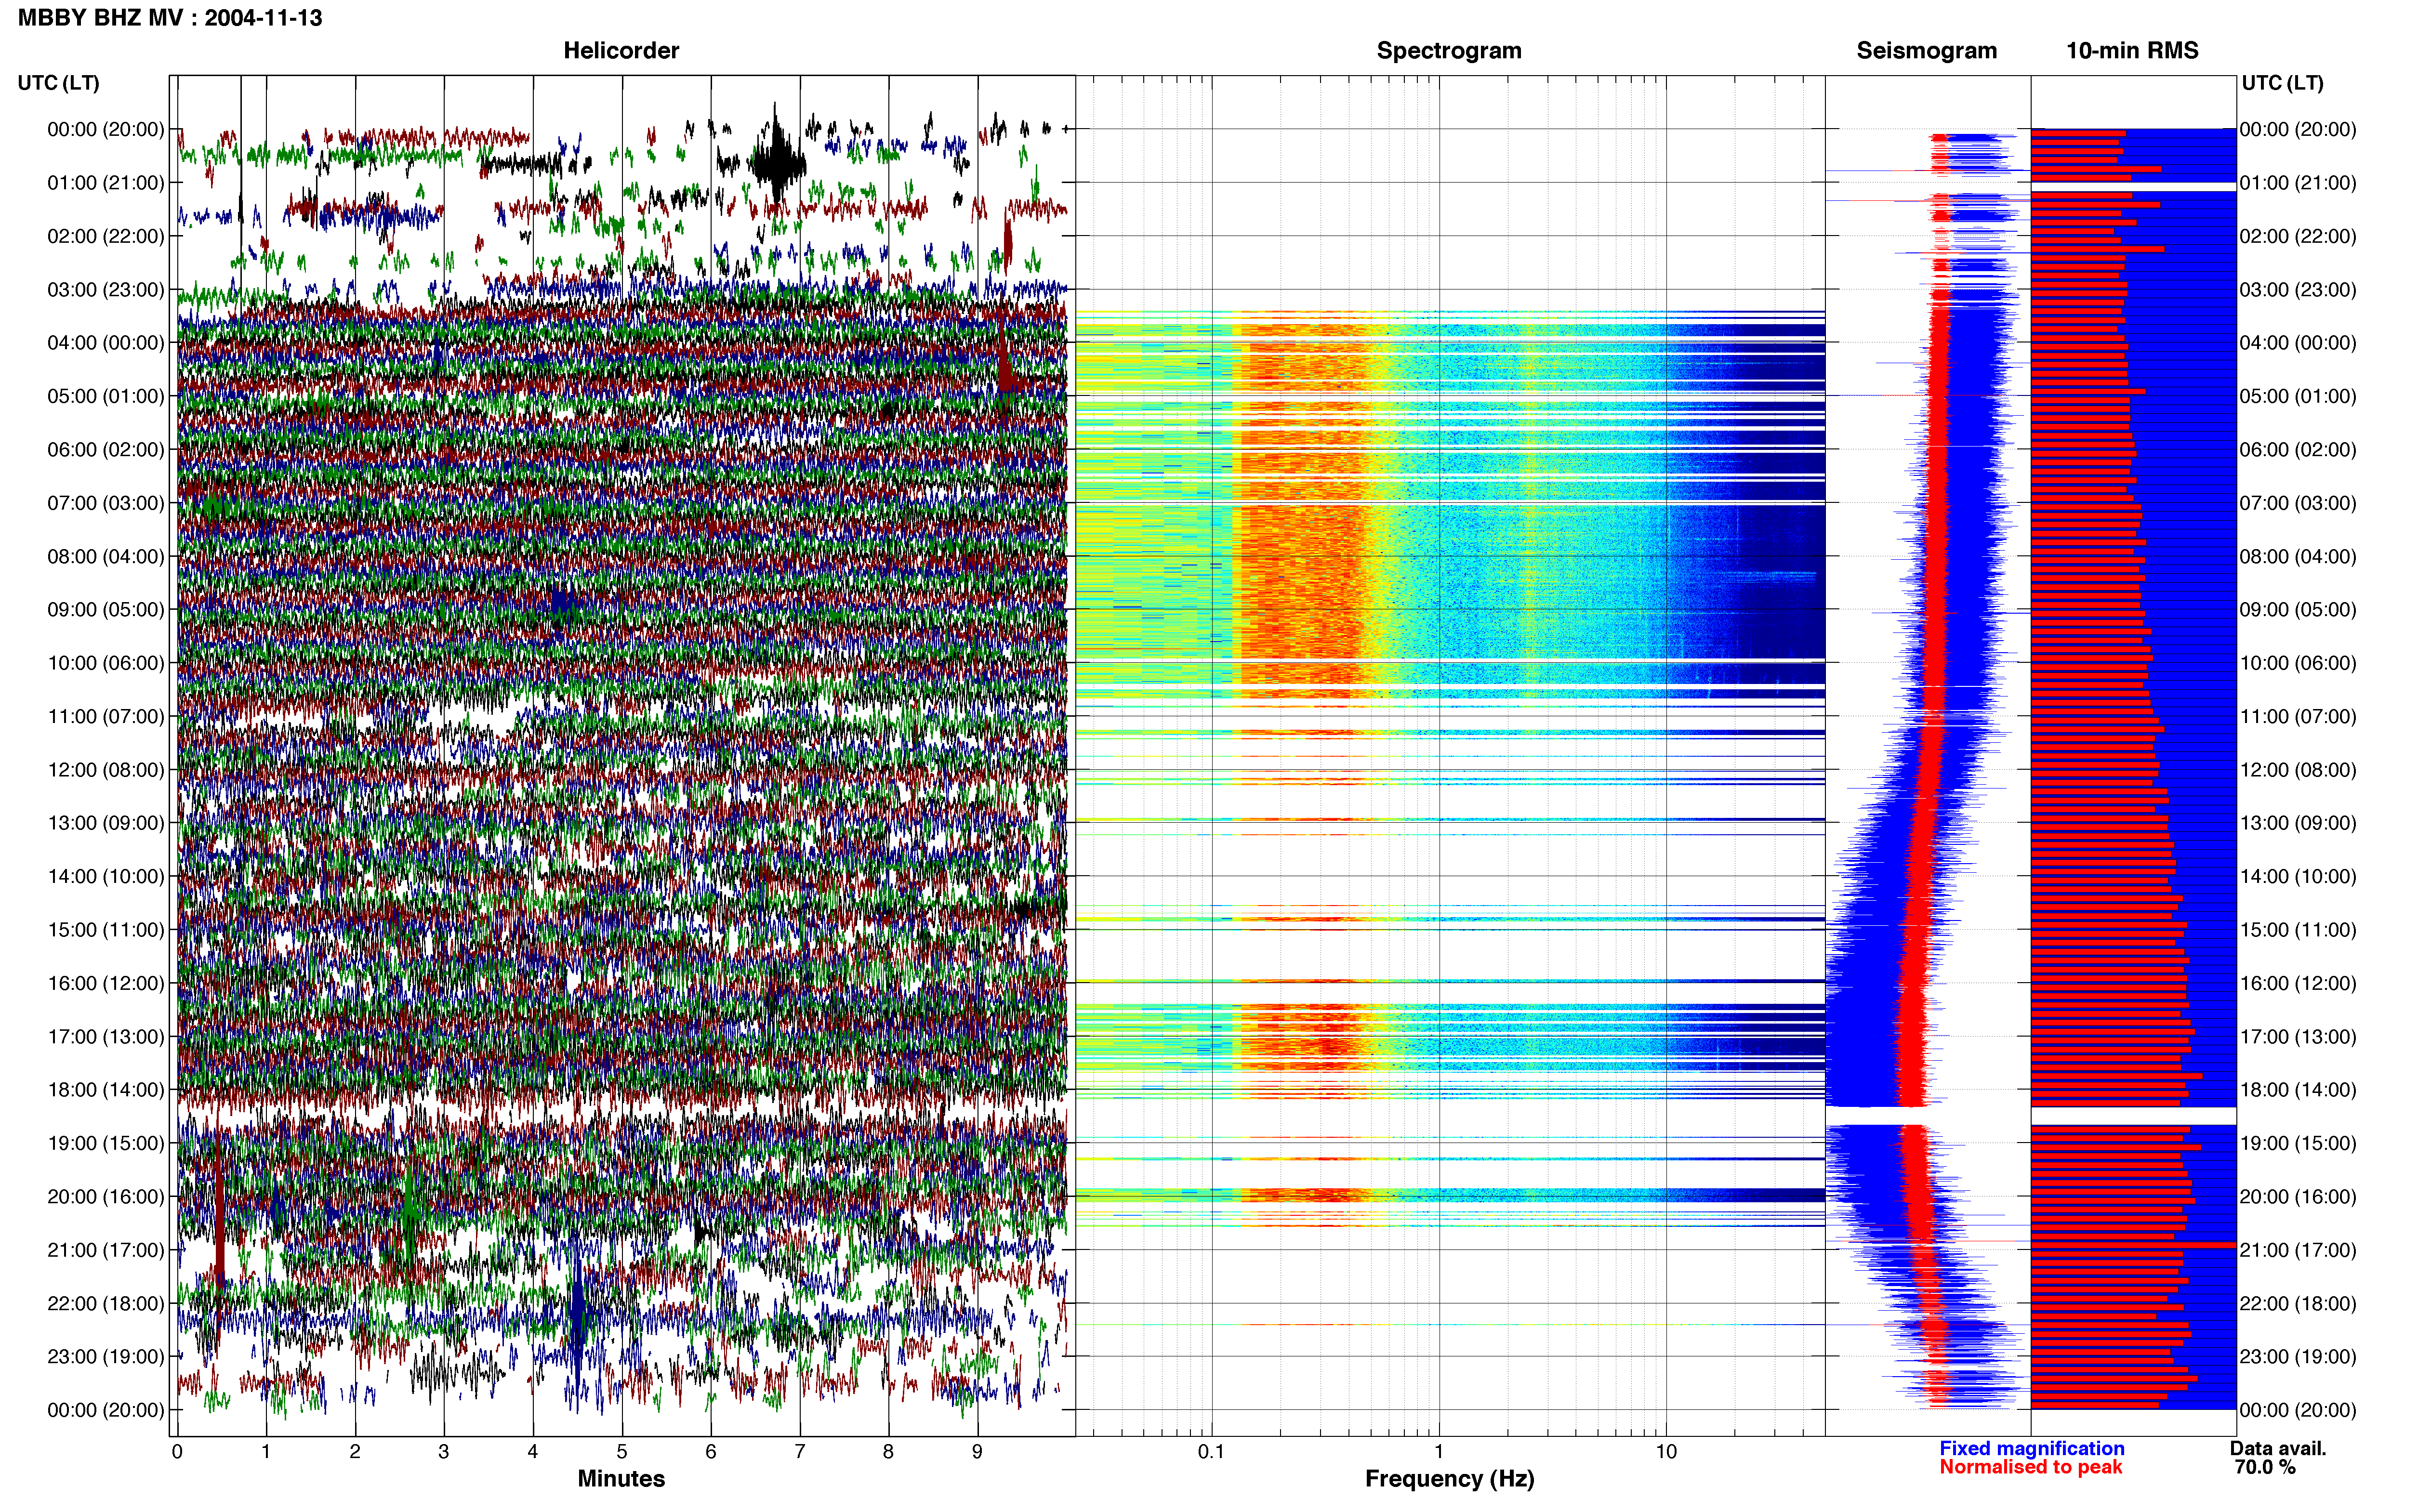This screenshot has width=2418, height=1512.
Task: Click the left '18:00 (14:00)' time label
Action: [x=106, y=1090]
